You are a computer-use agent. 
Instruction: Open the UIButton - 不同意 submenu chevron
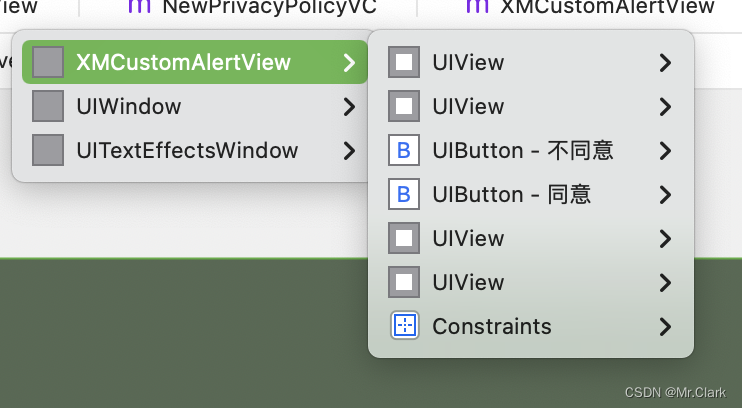point(665,151)
